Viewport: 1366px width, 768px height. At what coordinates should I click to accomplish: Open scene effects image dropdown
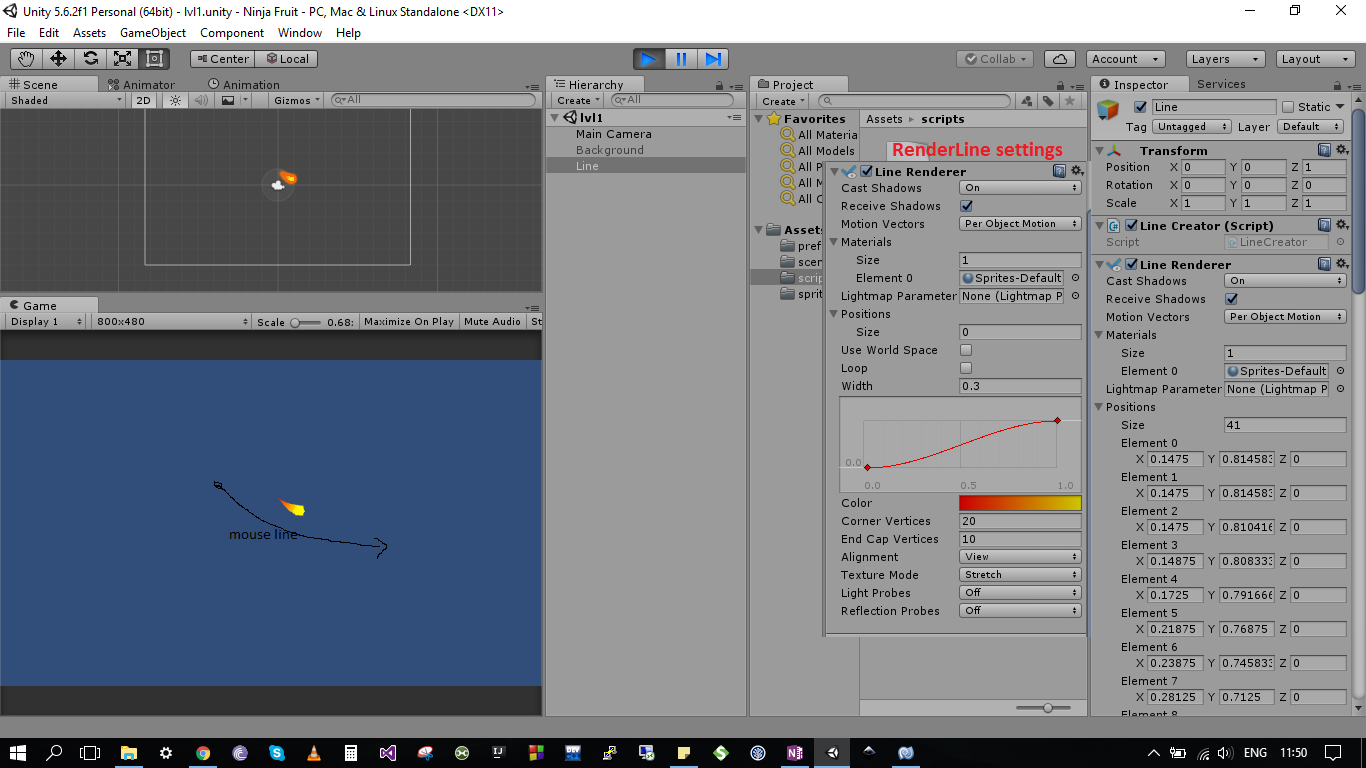tap(234, 100)
